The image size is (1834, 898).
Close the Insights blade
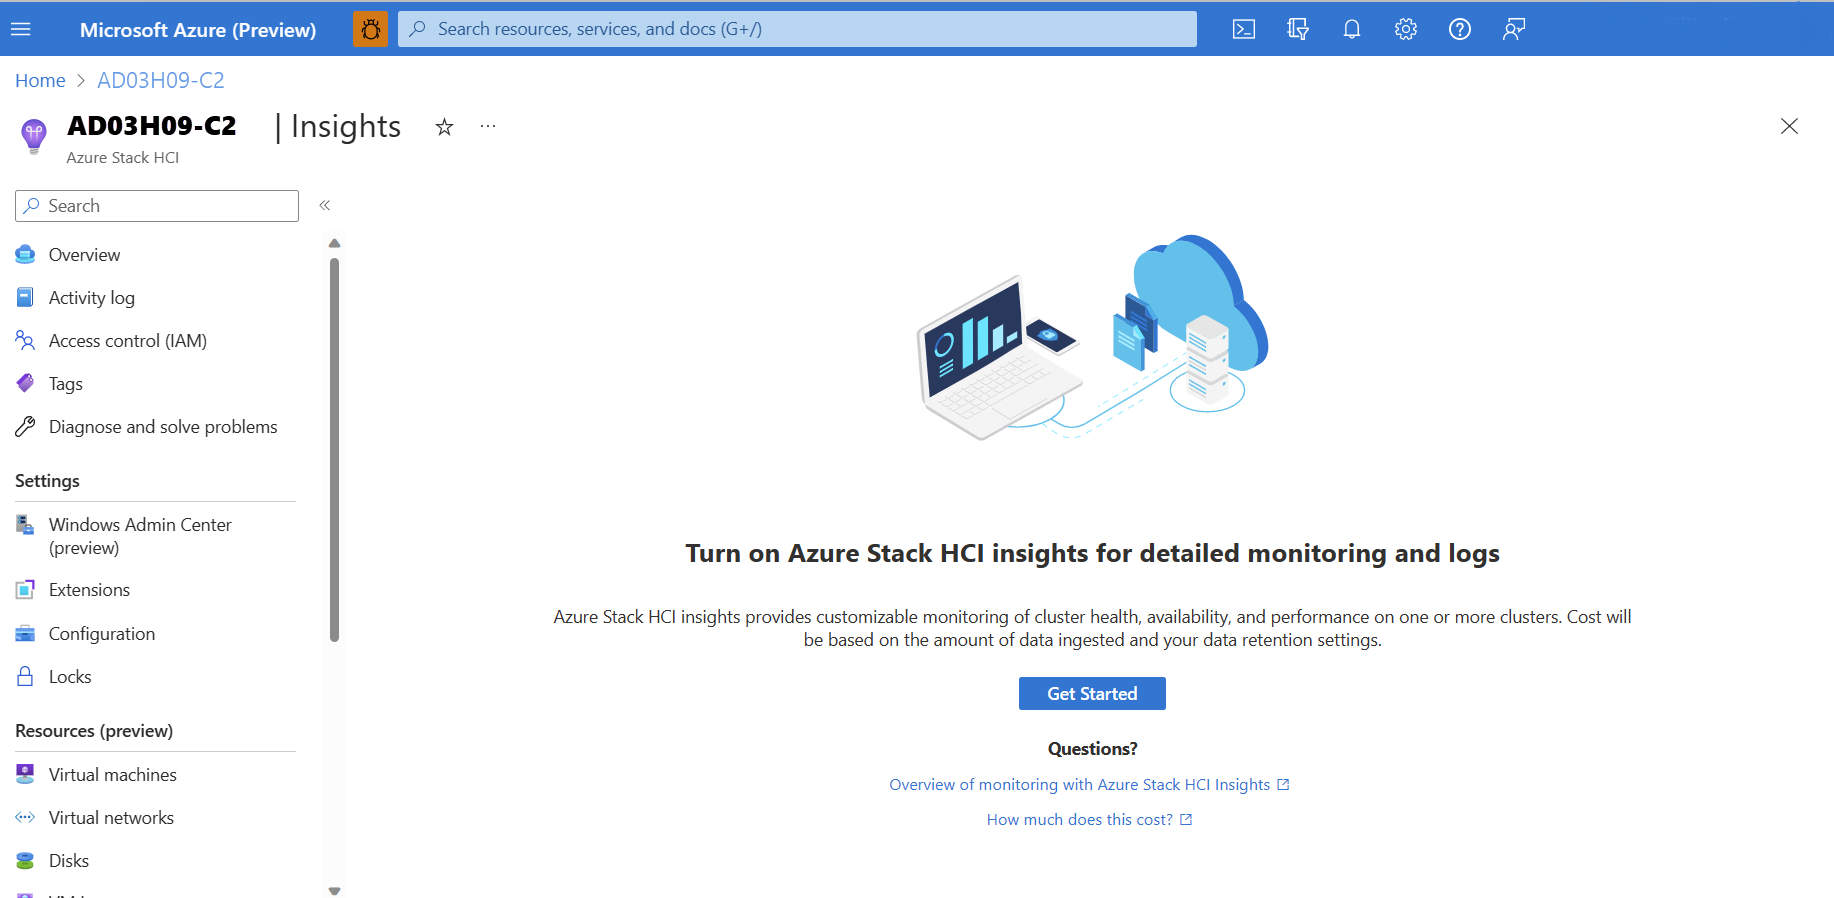click(1789, 126)
